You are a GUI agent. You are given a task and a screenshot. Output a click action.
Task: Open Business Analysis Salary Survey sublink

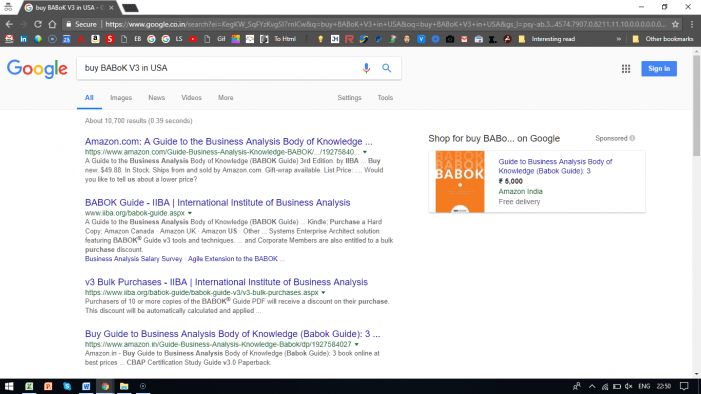click(133, 259)
